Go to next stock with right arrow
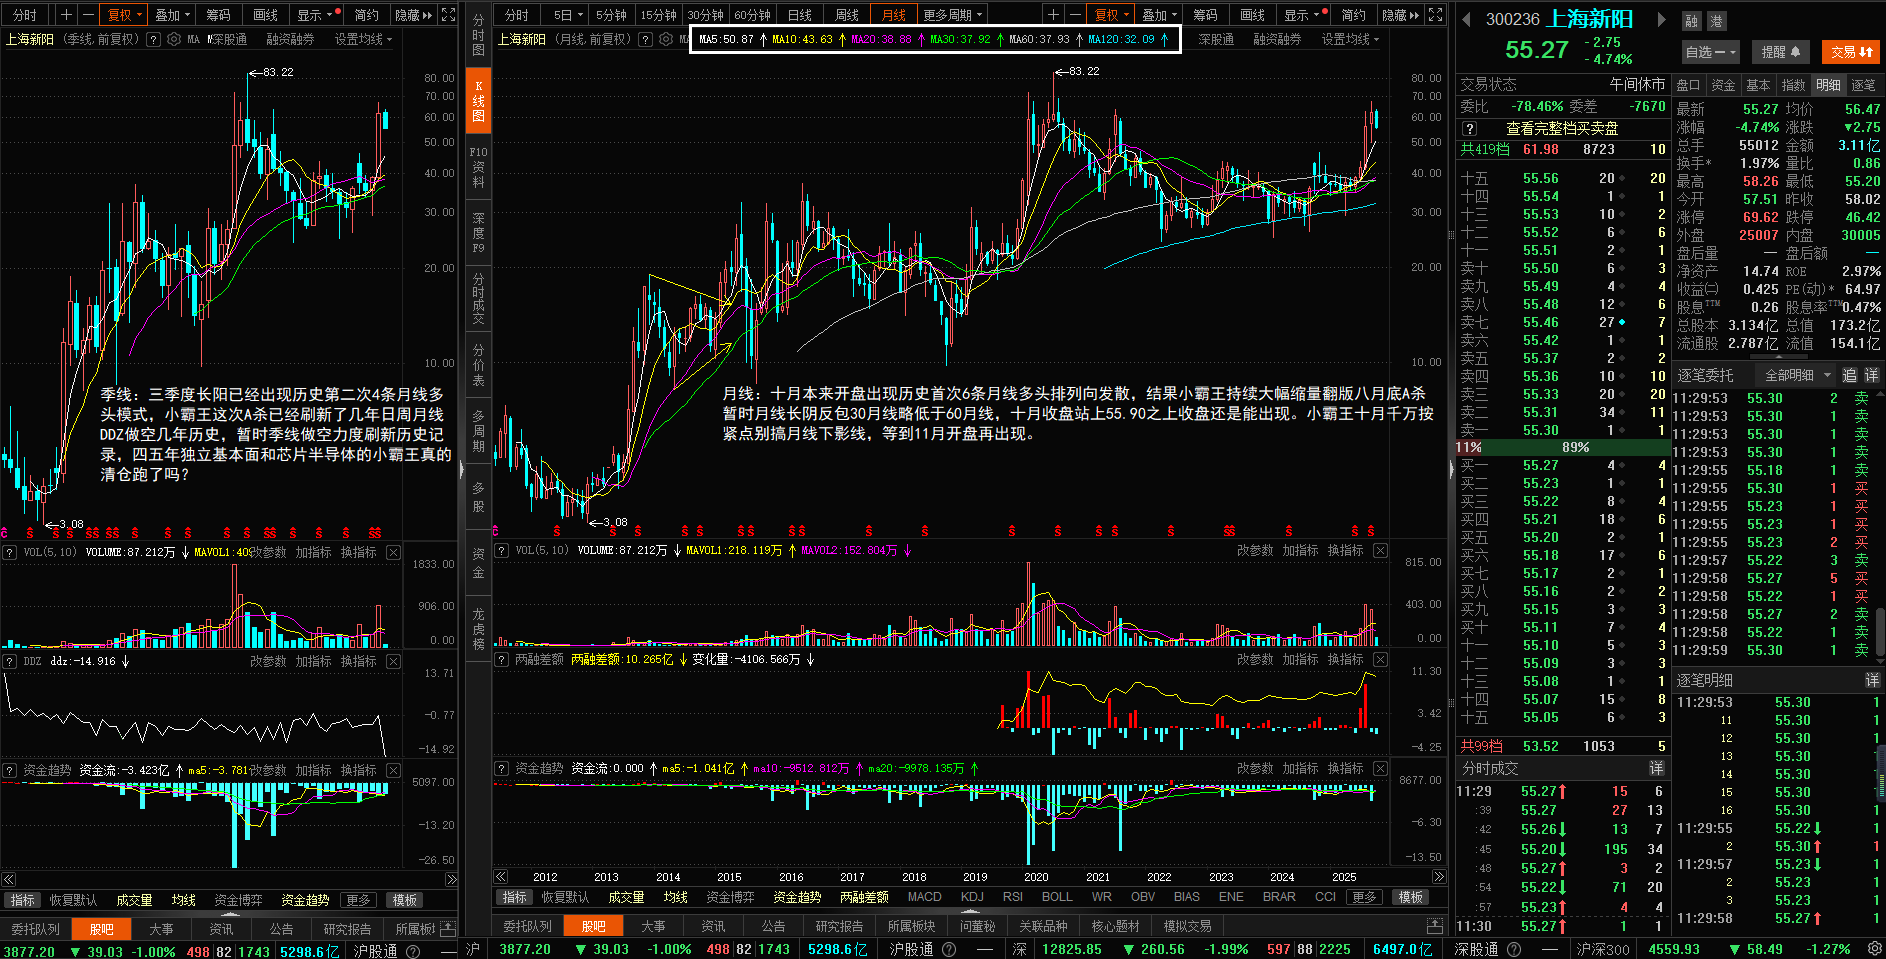 [x=1661, y=19]
